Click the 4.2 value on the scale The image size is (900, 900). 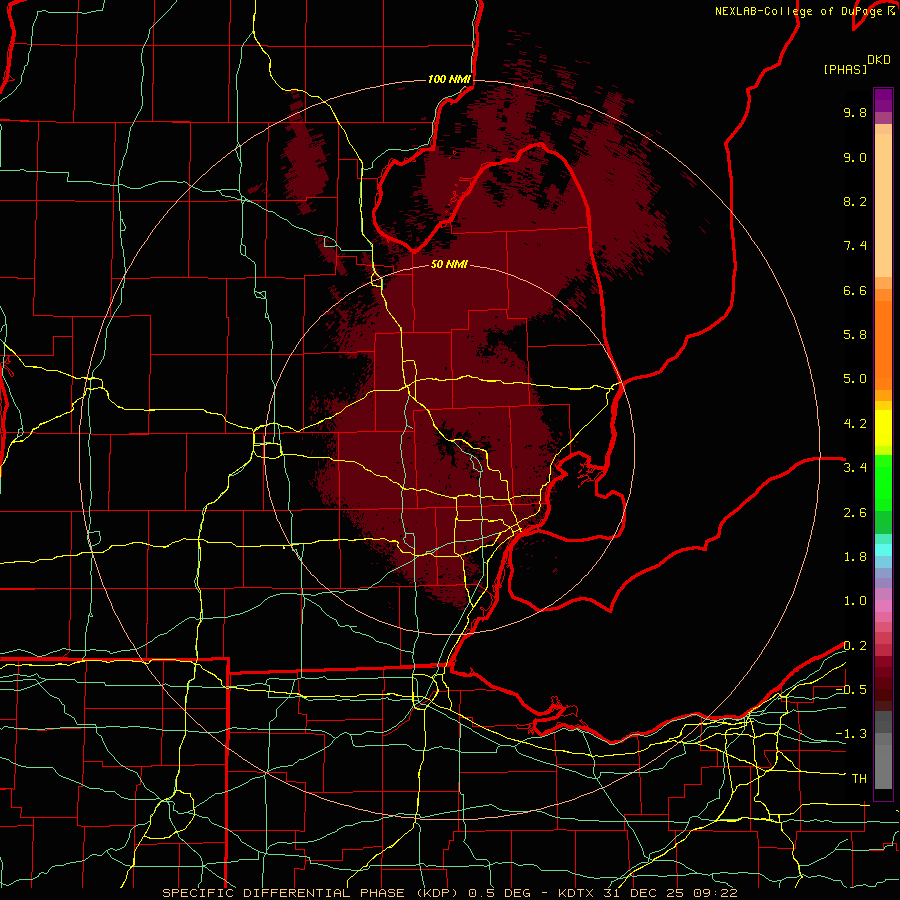(855, 424)
